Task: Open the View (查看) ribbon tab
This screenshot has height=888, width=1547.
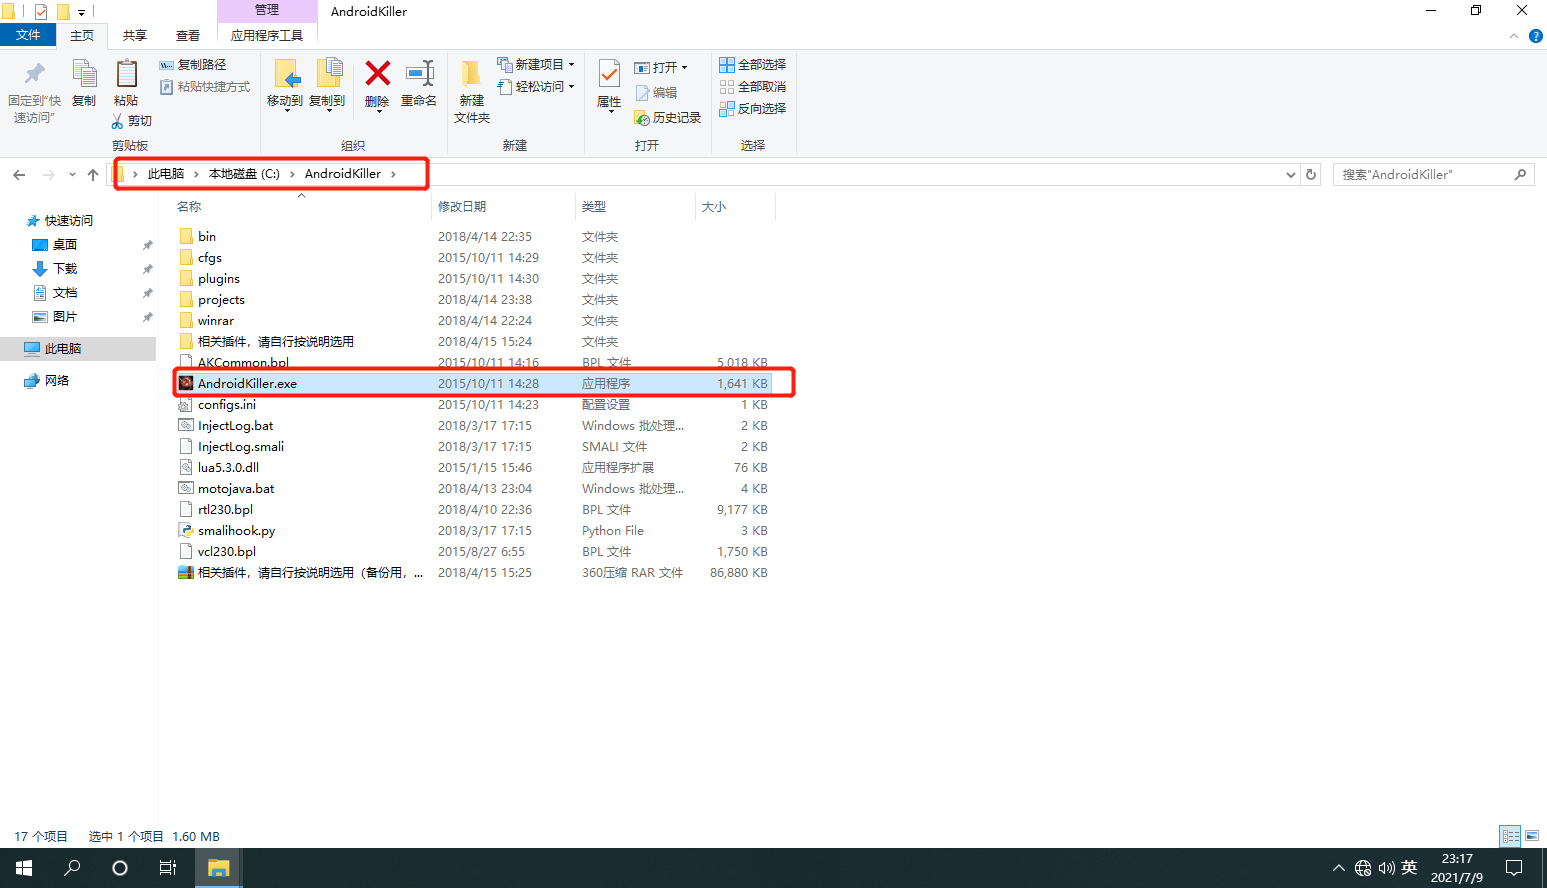Action: pyautogui.click(x=188, y=35)
